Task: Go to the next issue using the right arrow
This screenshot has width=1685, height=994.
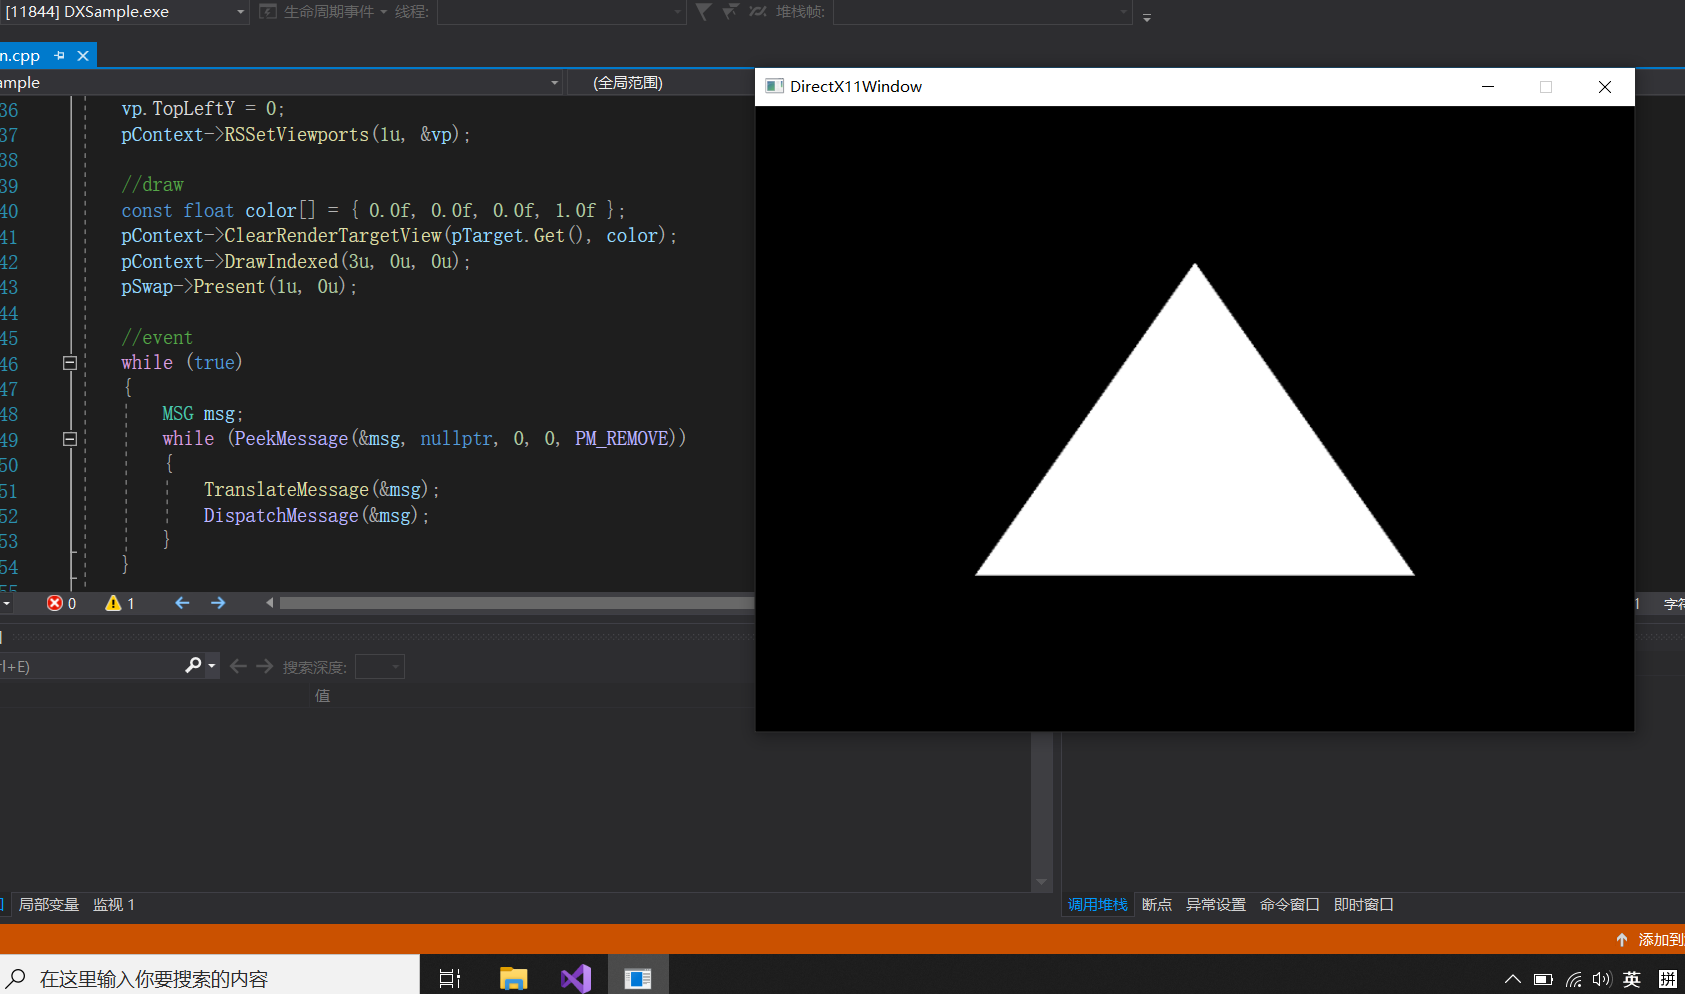Action: tap(218, 603)
